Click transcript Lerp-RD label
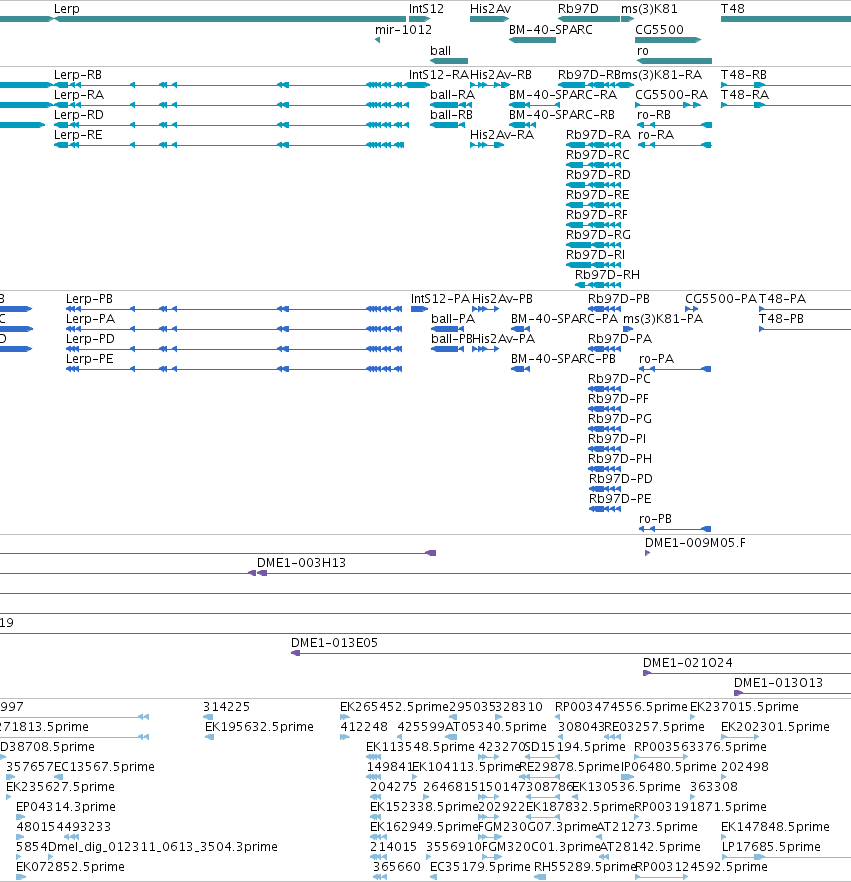This screenshot has height=882, width=851. click(x=78, y=115)
